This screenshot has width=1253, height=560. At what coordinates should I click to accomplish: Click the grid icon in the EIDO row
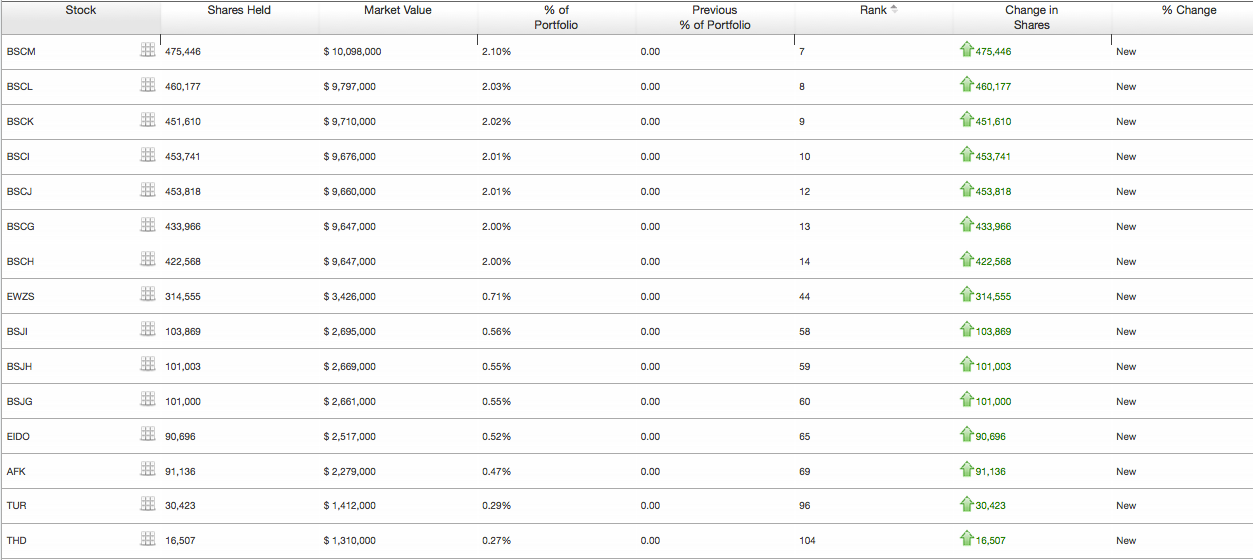(x=147, y=435)
